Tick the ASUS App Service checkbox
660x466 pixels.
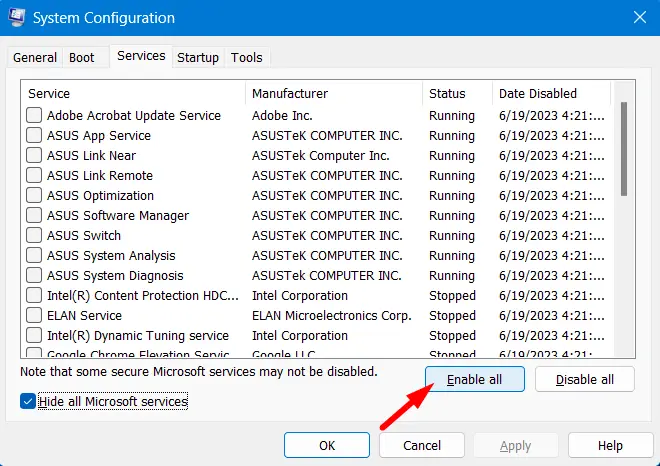[x=34, y=136]
